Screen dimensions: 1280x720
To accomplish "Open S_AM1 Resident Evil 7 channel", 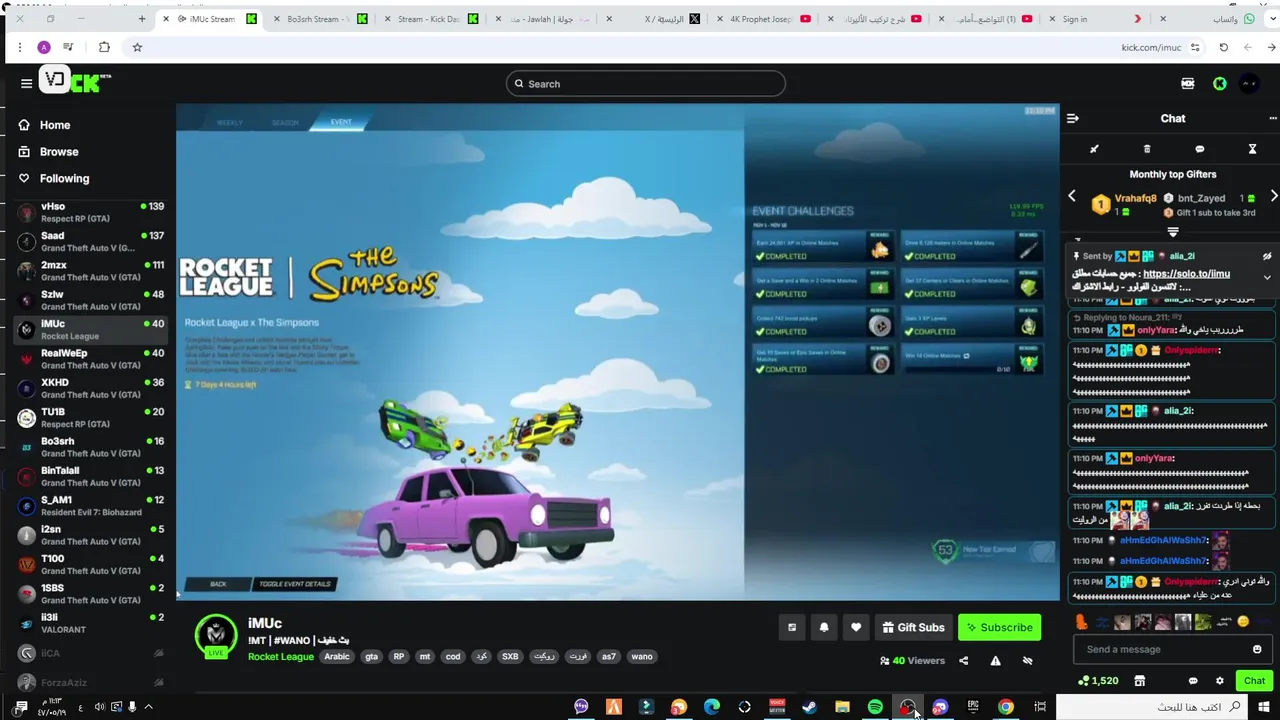I will pos(90,506).
